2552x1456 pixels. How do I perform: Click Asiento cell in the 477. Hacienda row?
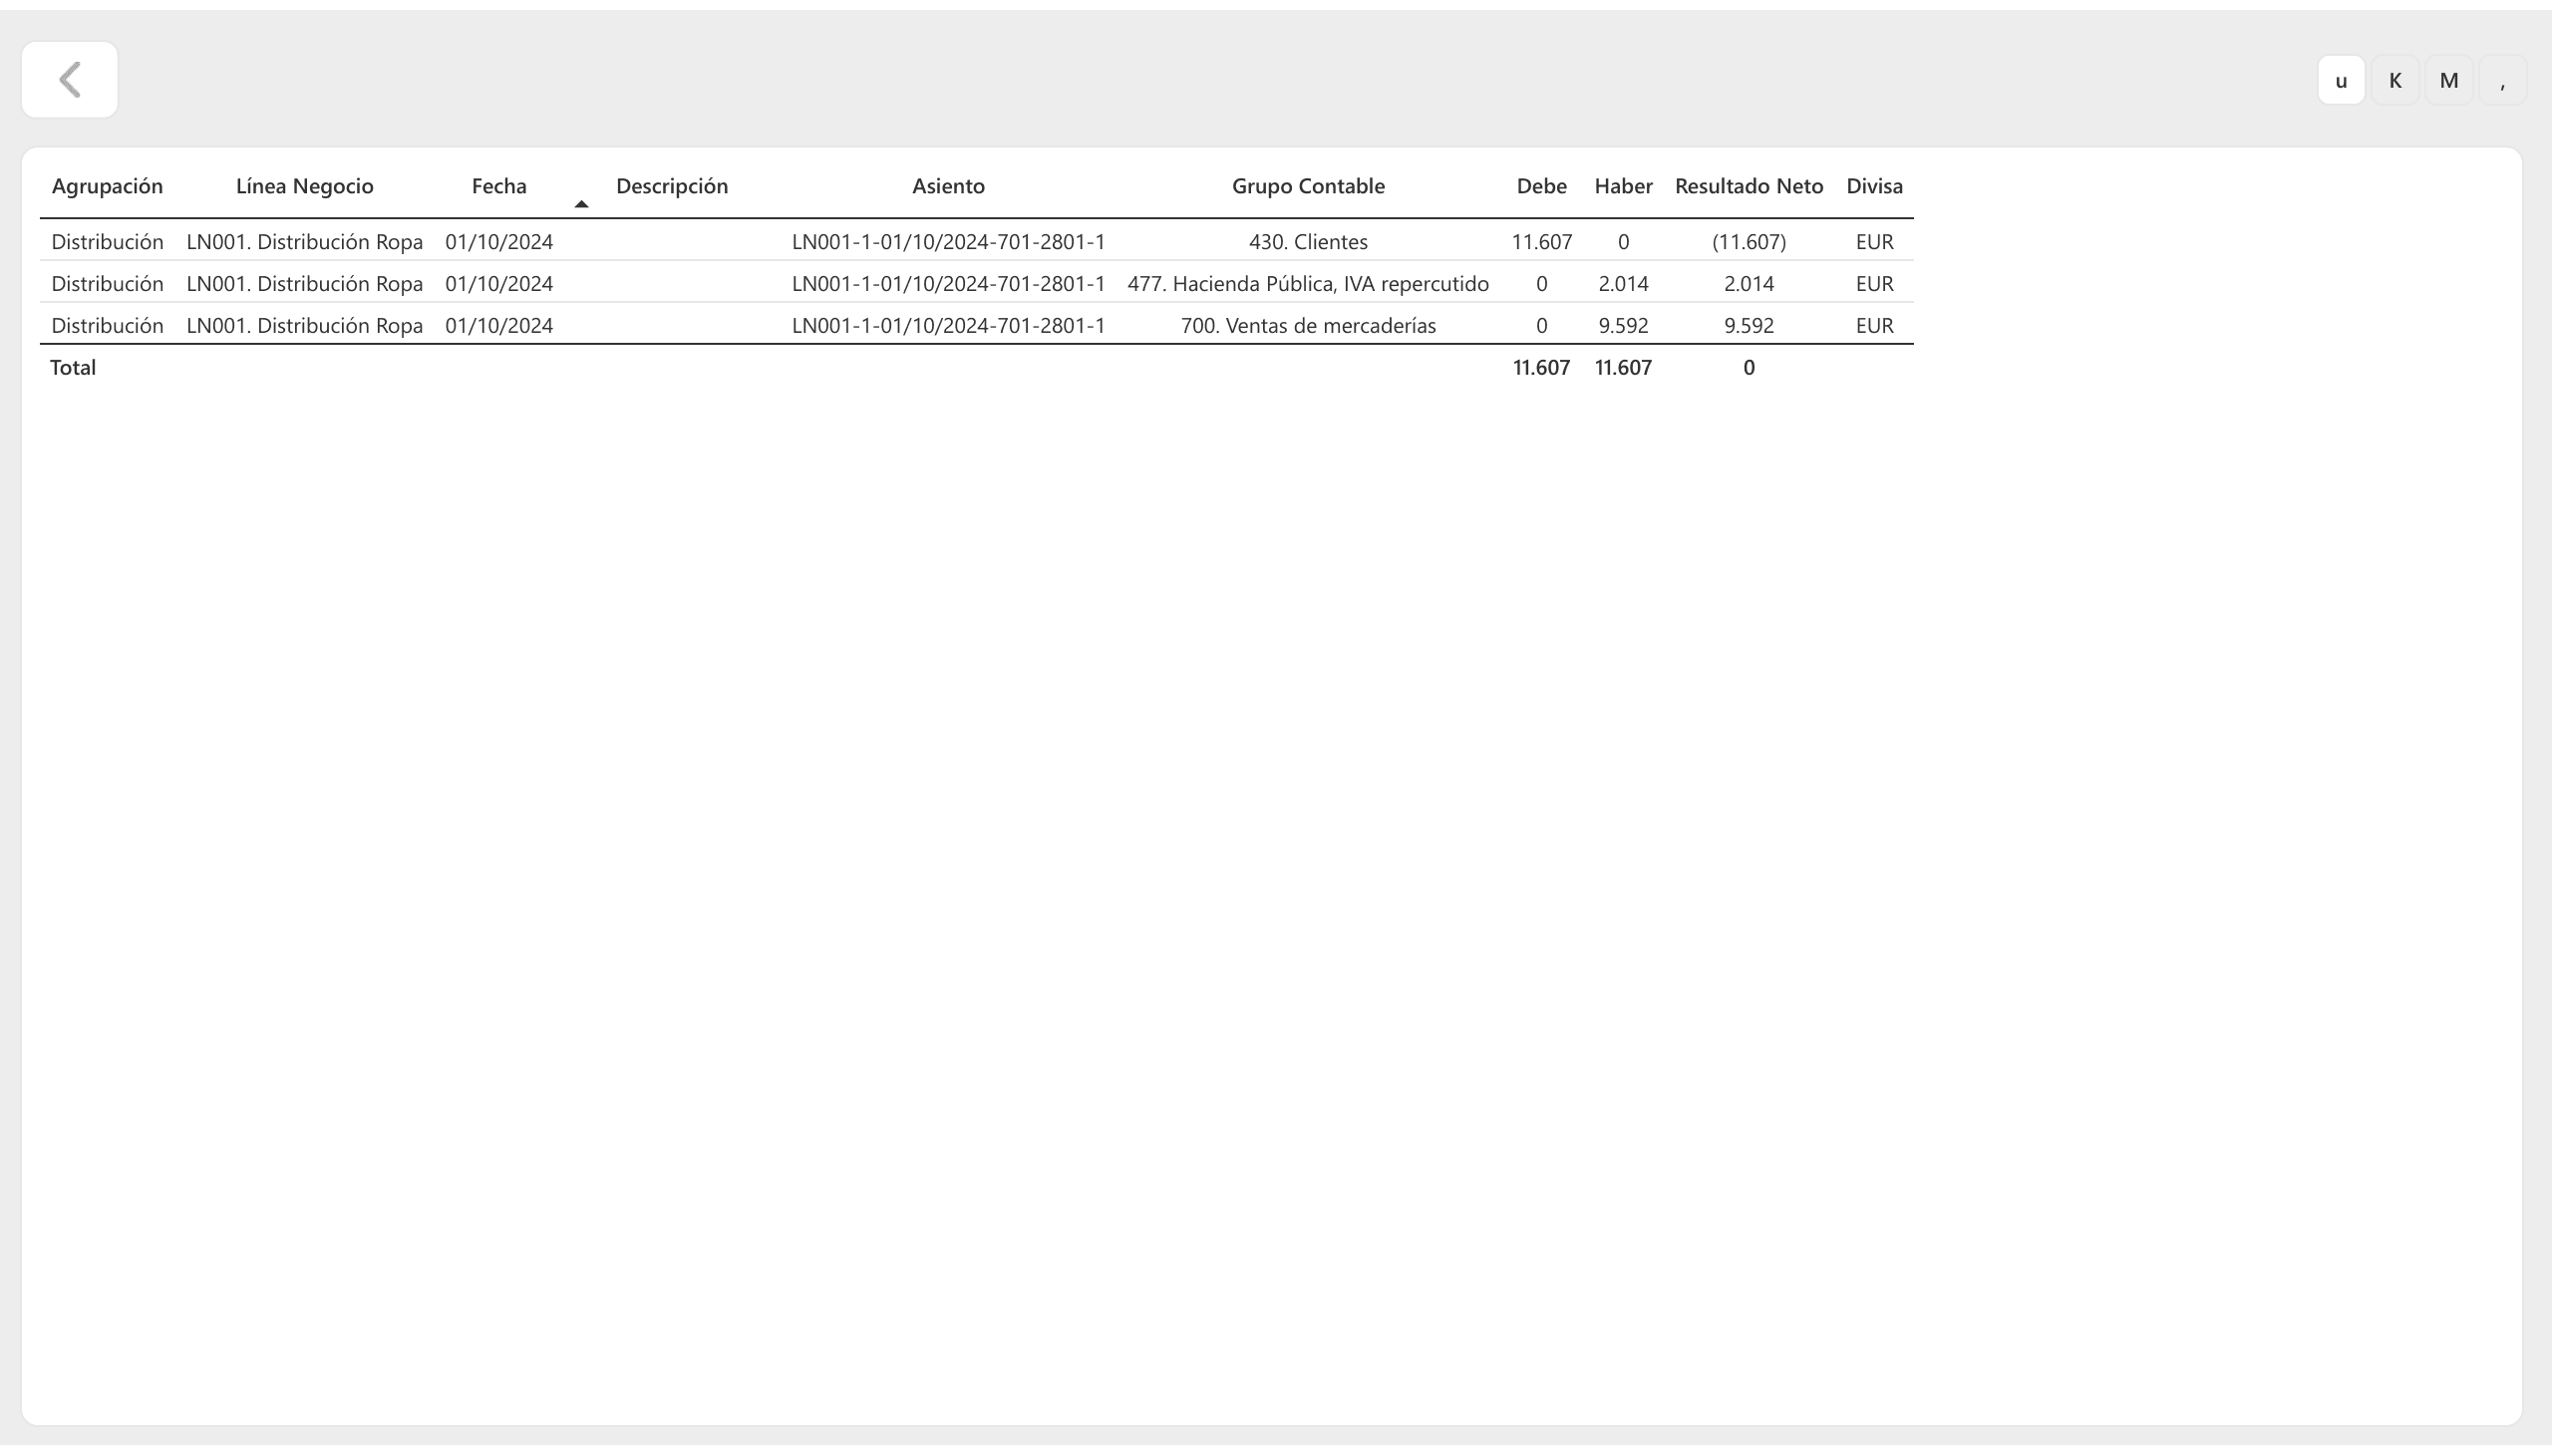click(948, 284)
